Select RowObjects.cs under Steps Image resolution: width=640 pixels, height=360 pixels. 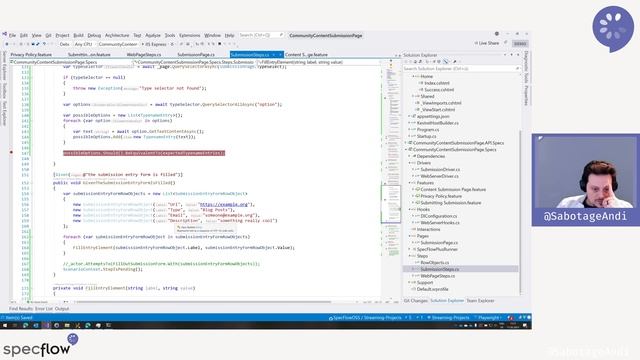pos(435,262)
